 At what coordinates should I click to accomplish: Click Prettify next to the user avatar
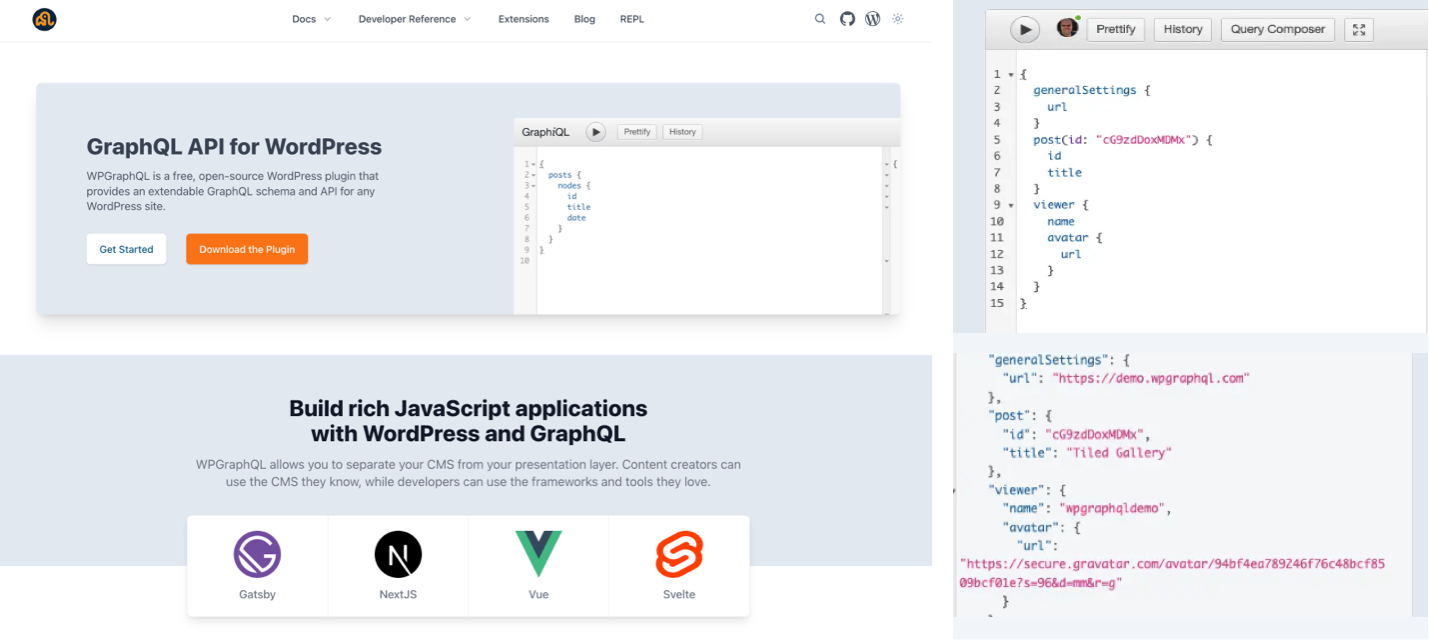[1116, 29]
